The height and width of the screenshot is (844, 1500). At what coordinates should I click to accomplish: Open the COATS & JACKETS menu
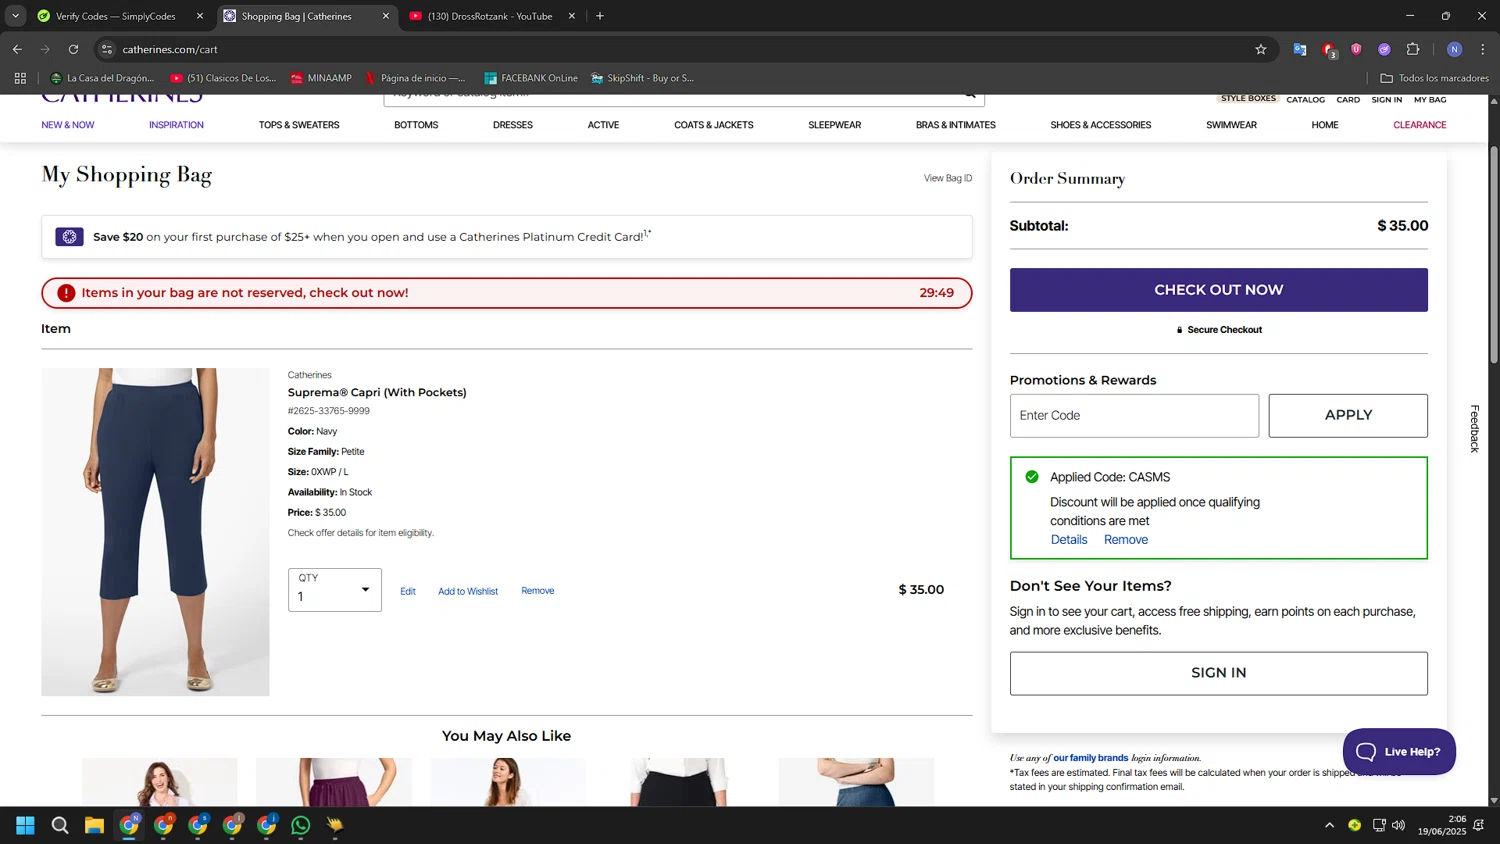pyautogui.click(x=714, y=125)
